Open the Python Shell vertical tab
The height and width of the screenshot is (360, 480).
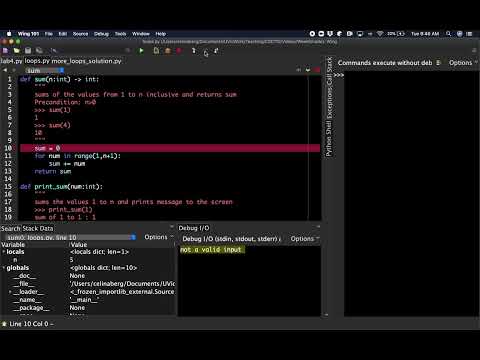point(329,139)
